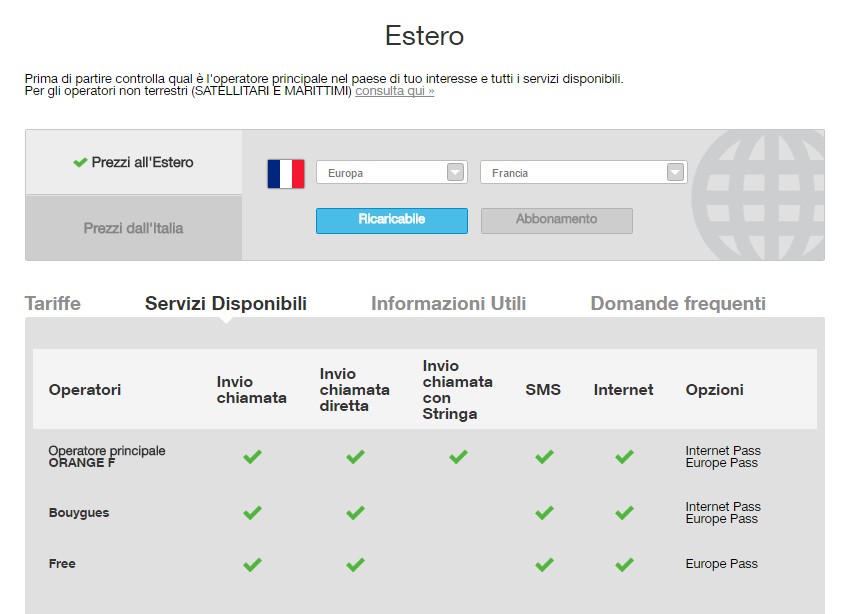Open the Servizi Disponibili tab
Image resolution: width=847 pixels, height=614 pixels.
226,303
